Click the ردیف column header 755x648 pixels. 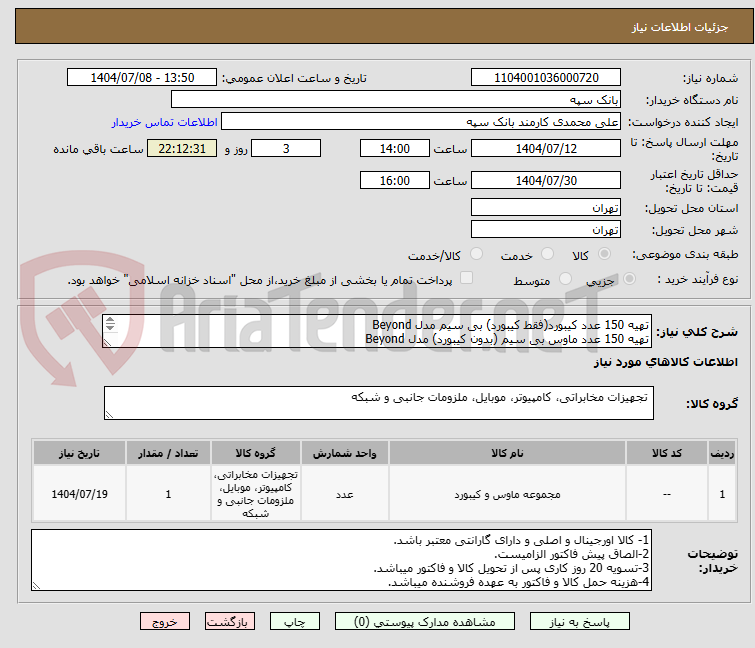pos(722,454)
